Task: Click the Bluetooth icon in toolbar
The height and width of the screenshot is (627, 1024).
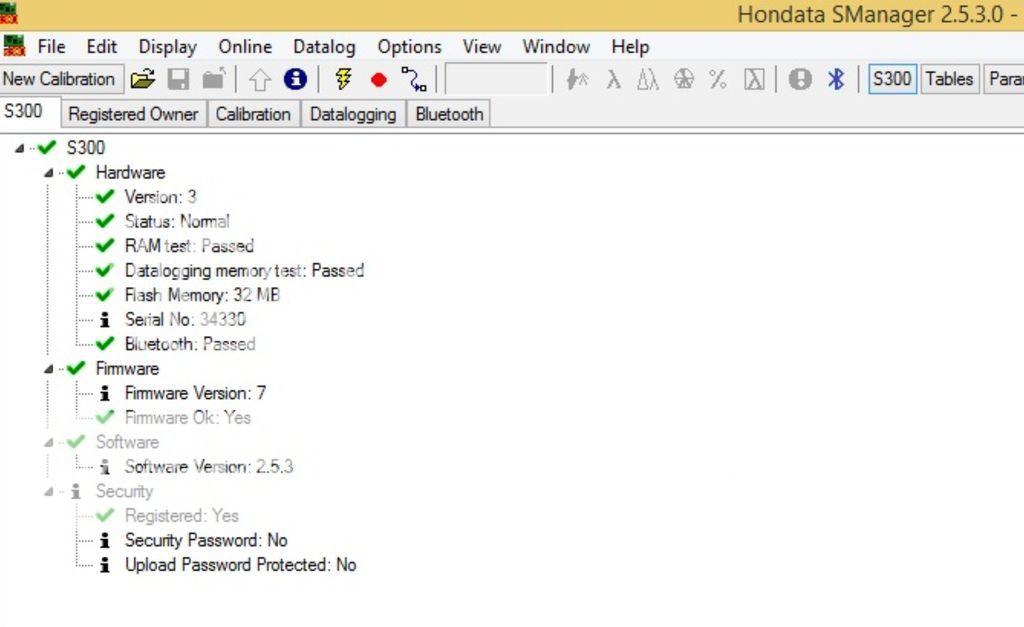Action: point(836,79)
